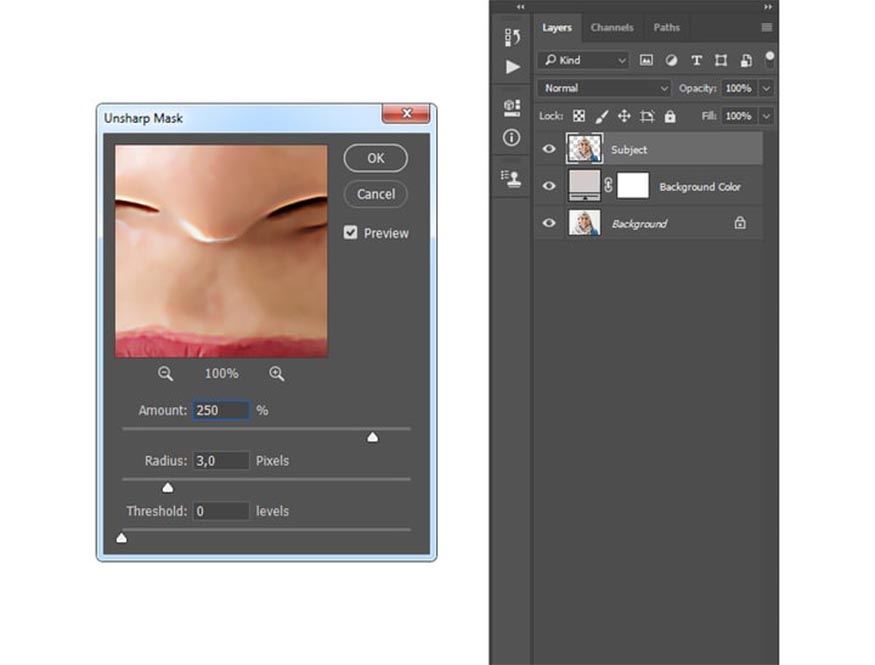This screenshot has height=665, width=875.
Task: Hide the Background Color layer
Action: pyautogui.click(x=549, y=186)
